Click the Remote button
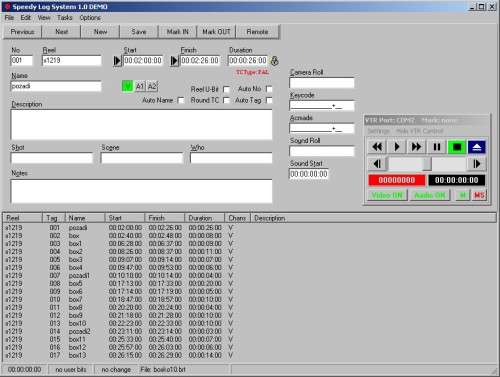The width and height of the screenshot is (500, 377). tap(257, 32)
